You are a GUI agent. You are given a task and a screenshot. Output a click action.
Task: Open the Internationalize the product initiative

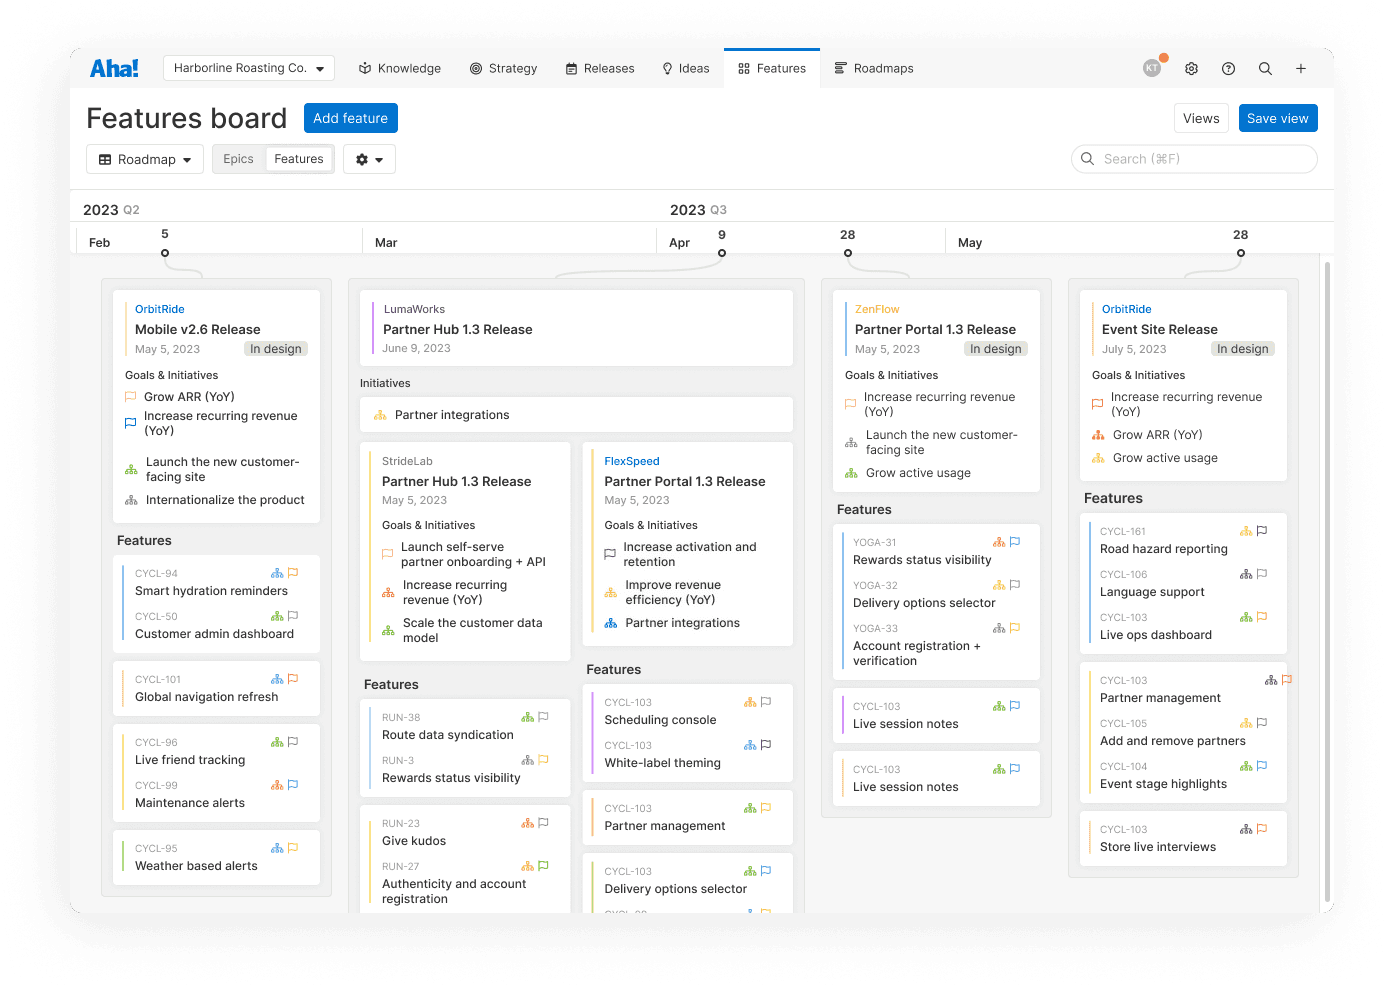coord(225,500)
